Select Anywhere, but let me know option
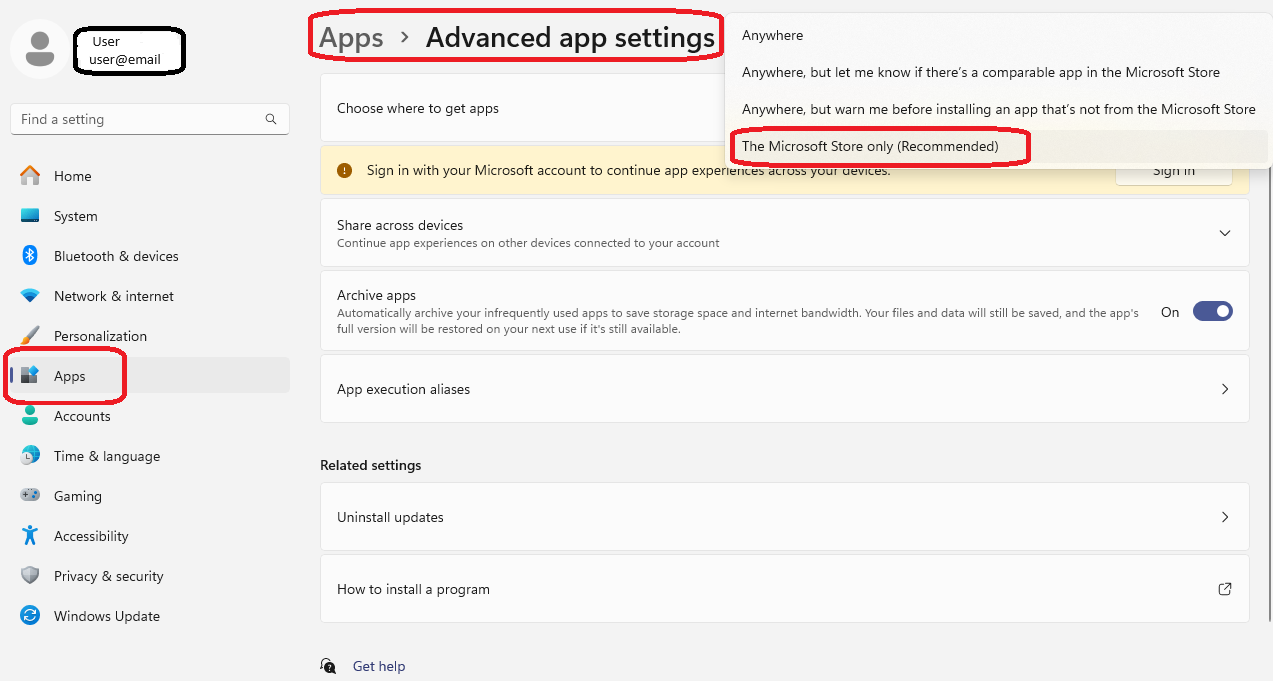Image resolution: width=1279 pixels, height=686 pixels. (x=997, y=72)
